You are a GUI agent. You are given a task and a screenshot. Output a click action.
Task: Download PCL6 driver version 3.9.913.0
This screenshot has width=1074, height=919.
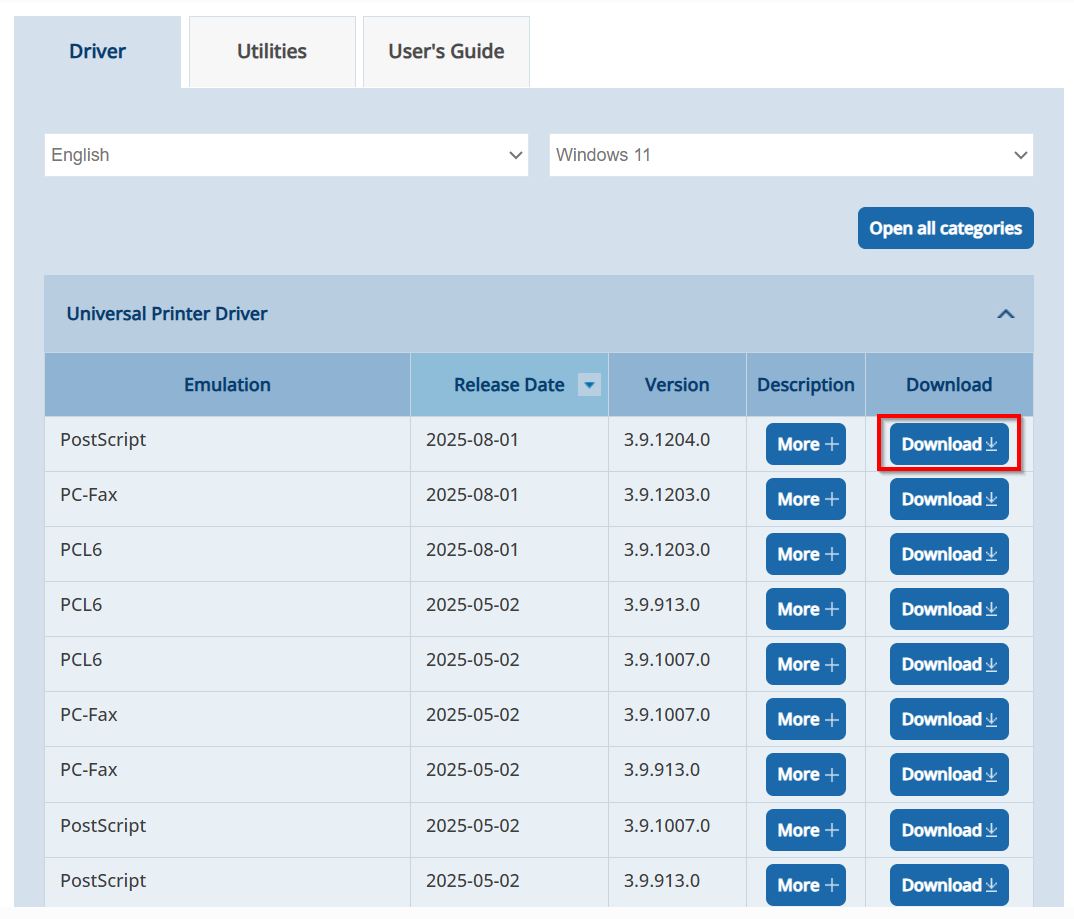[948, 609]
